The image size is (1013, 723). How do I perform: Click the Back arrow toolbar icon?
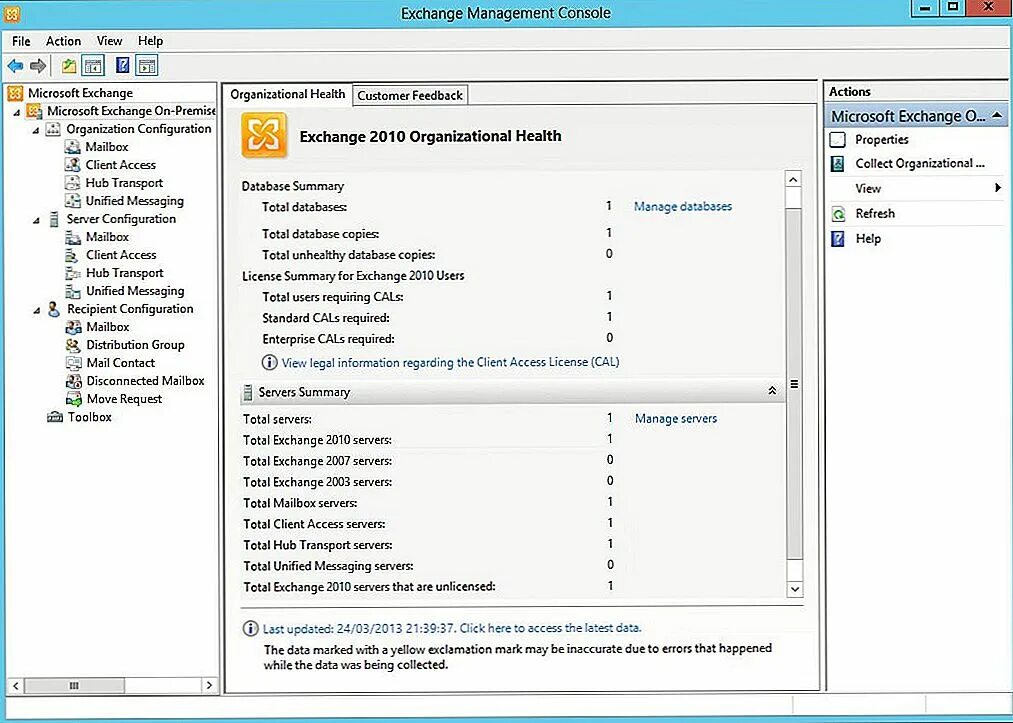coord(16,65)
